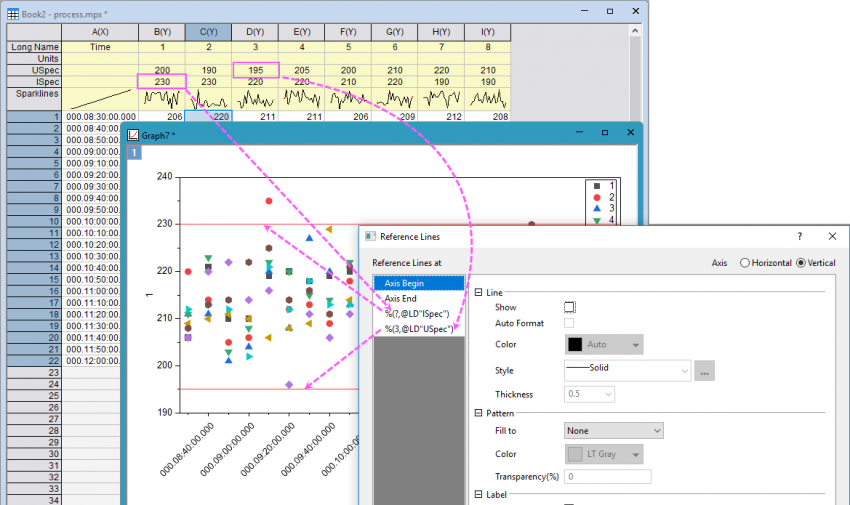Click the y-axis tick label 240
Viewport: 850px width, 505px height.
(x=164, y=176)
